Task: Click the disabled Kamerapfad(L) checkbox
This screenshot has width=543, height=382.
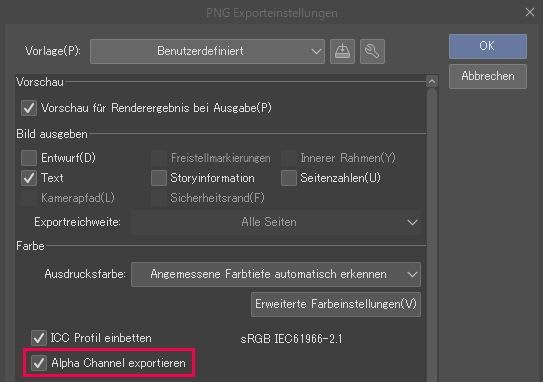Action: point(29,198)
